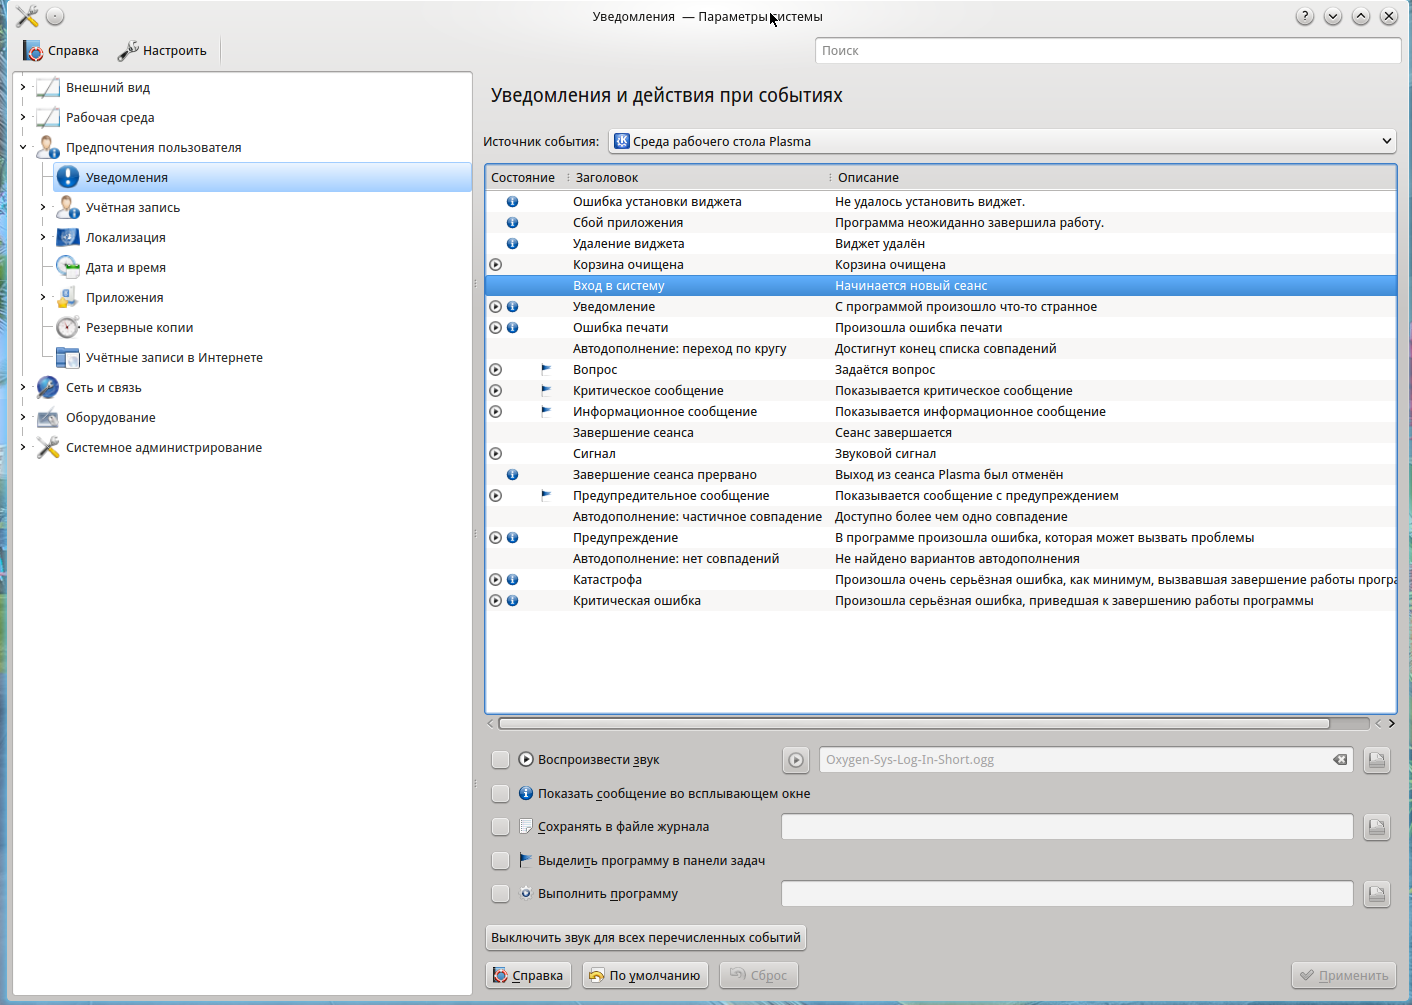Expand the Рабочая среда tree node
Image resolution: width=1412 pixels, height=1005 pixels.
click(23, 118)
